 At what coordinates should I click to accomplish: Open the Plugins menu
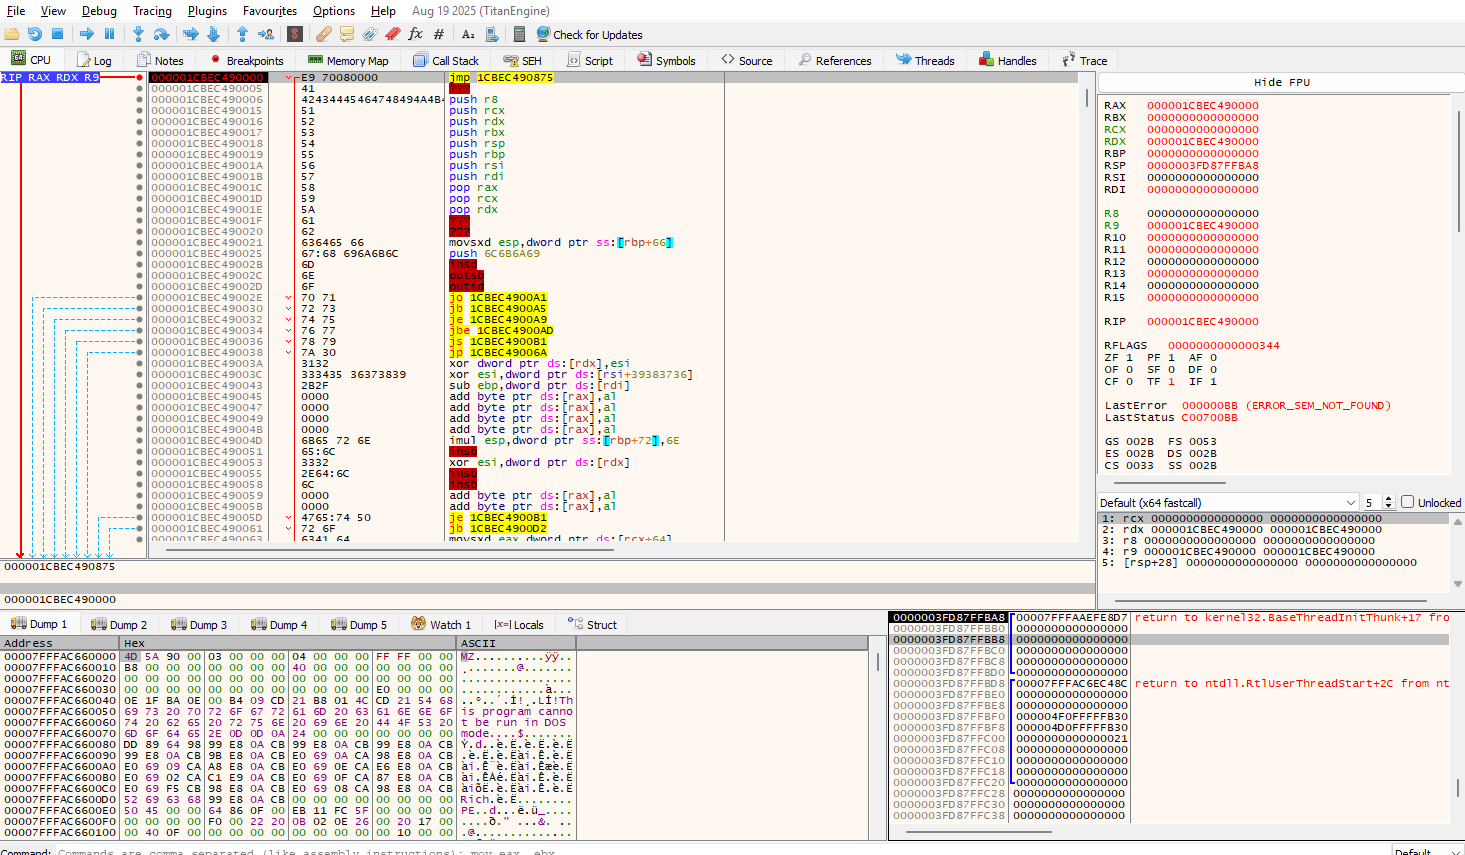[207, 11]
